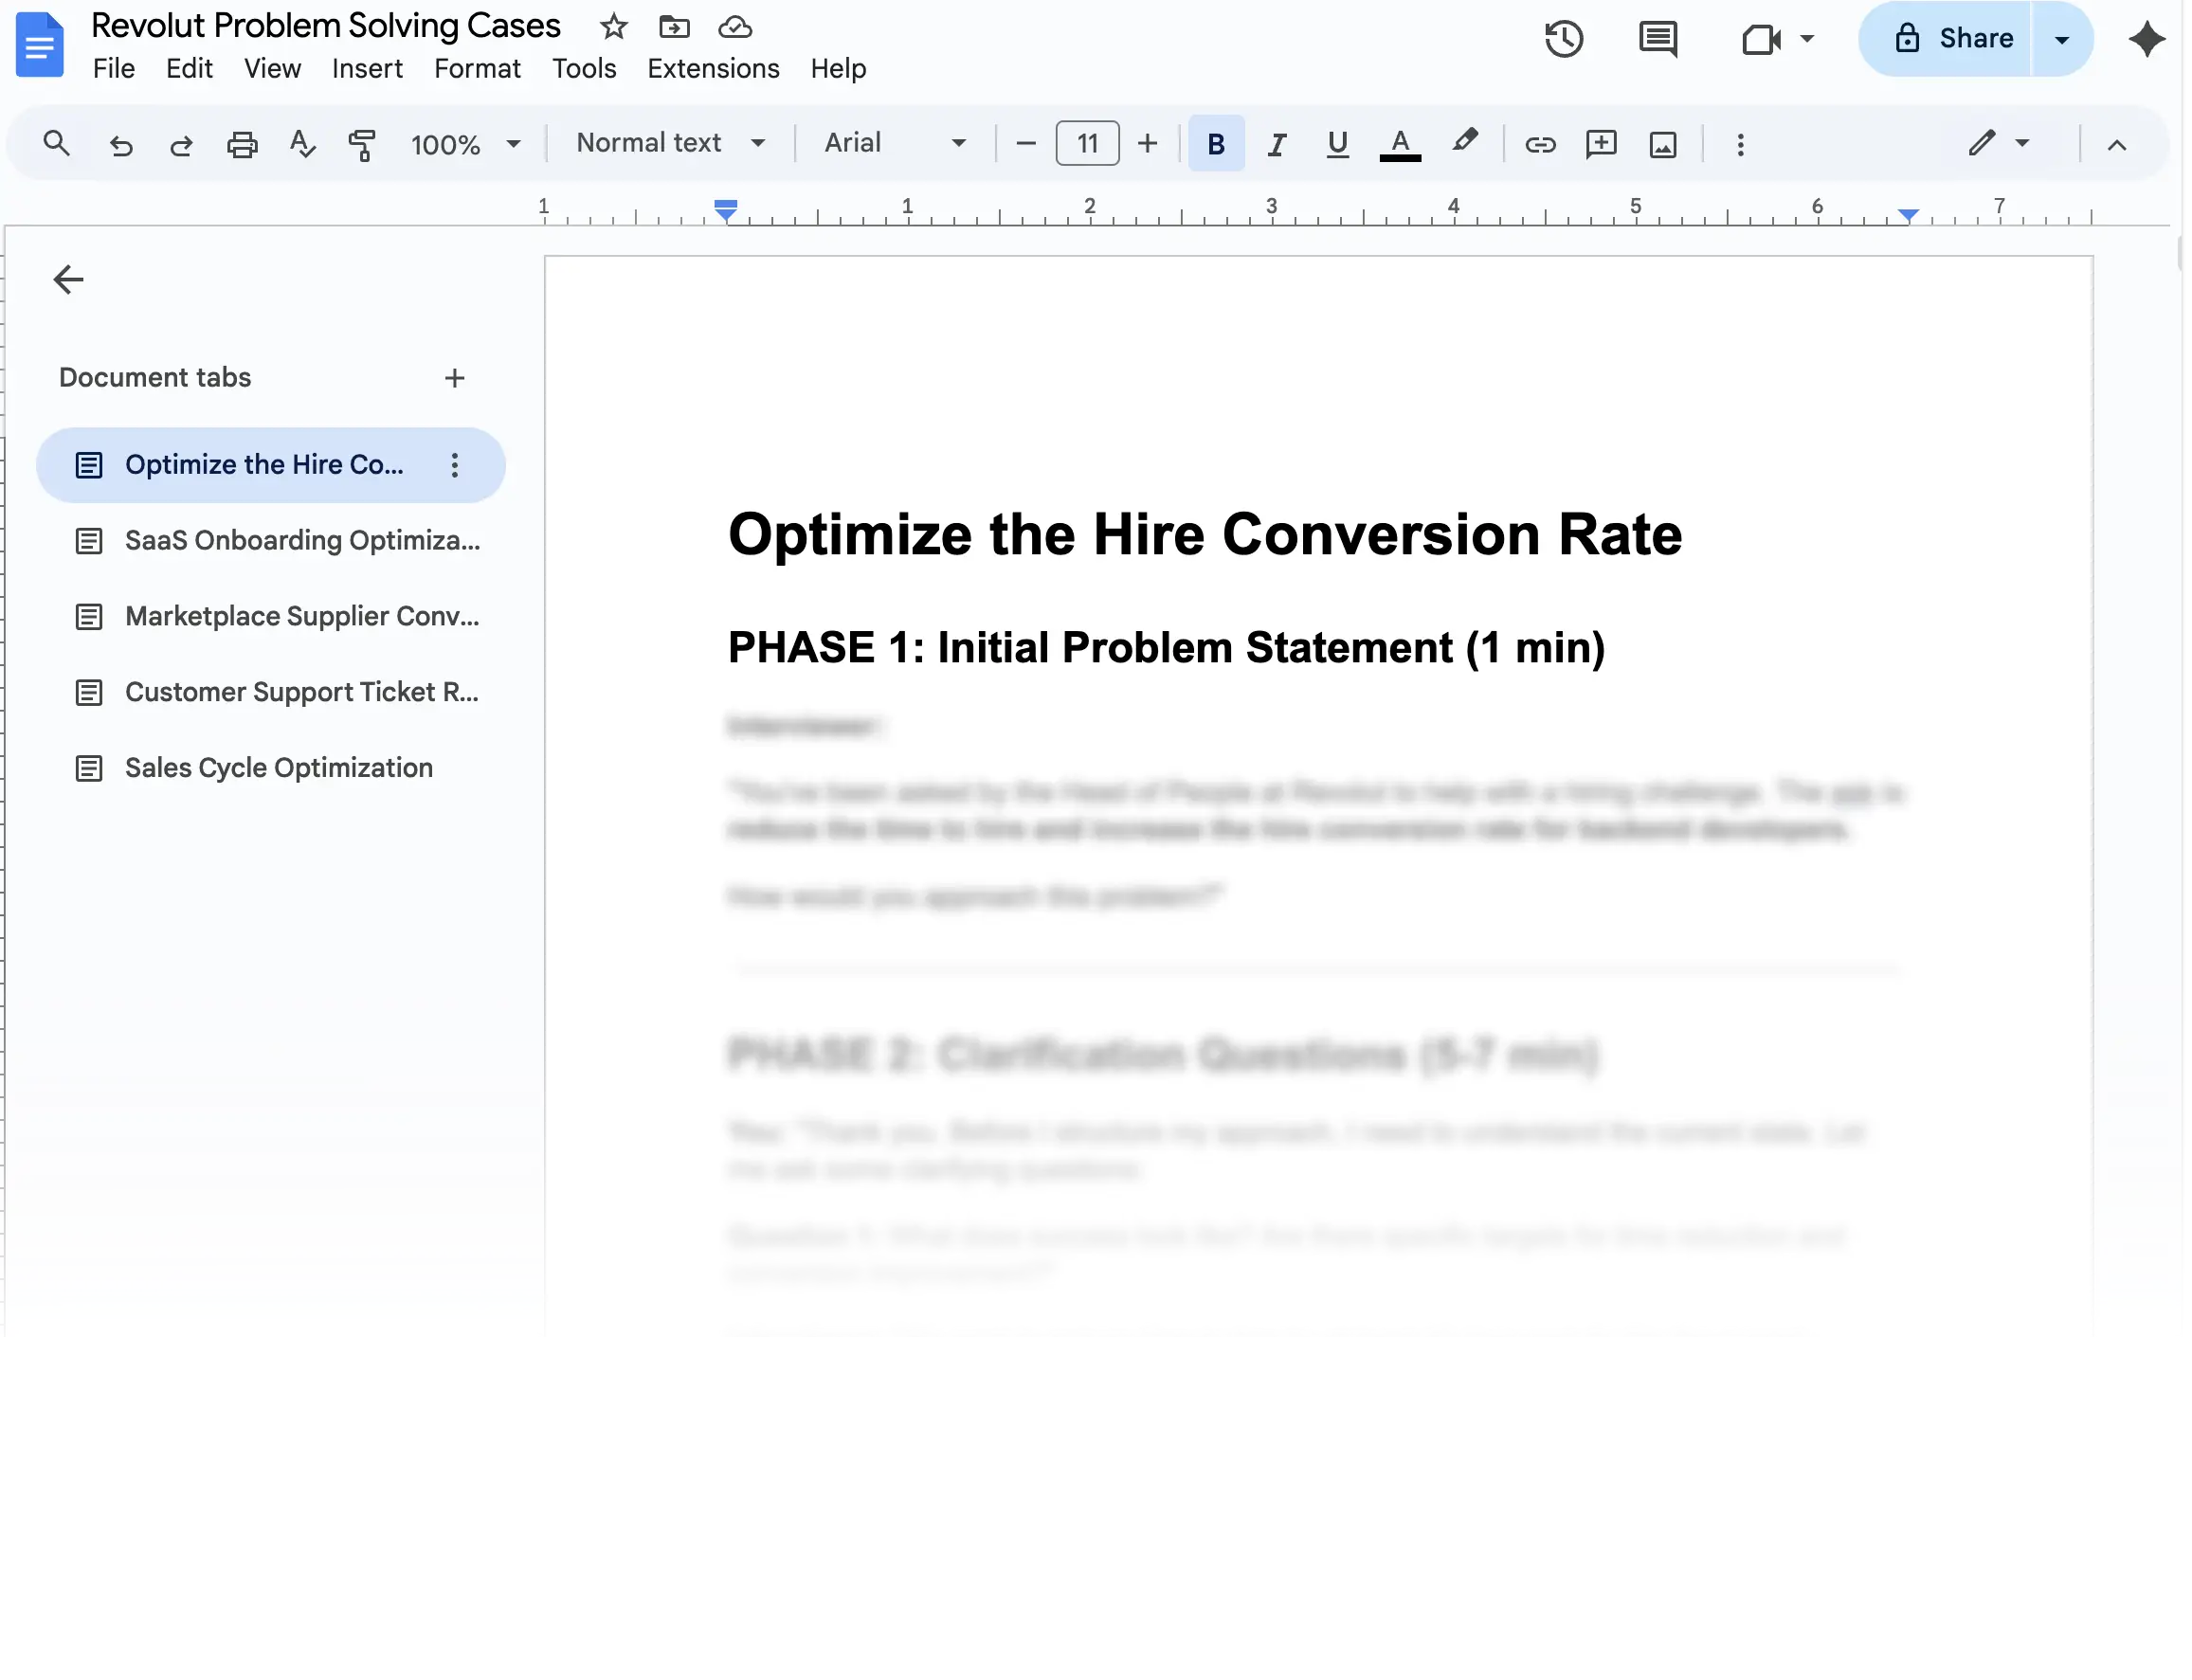The width and height of the screenshot is (2192, 1680).
Task: Switch to Sales Cycle Optimization tab
Action: [271, 769]
